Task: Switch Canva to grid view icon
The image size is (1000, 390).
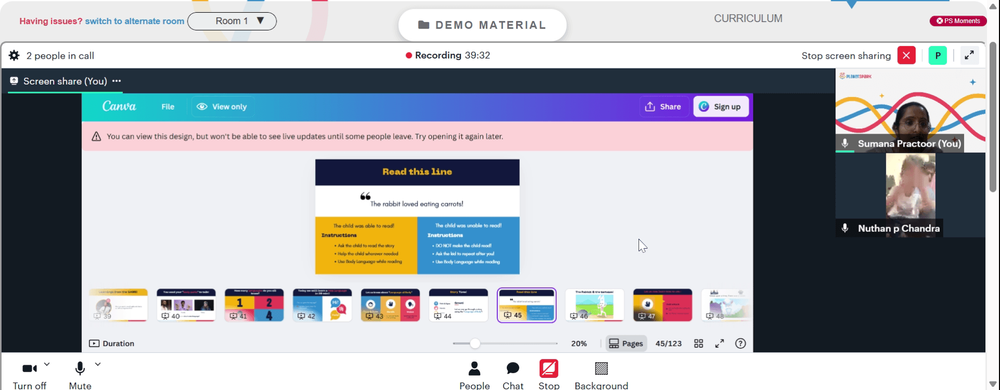Action: (698, 343)
